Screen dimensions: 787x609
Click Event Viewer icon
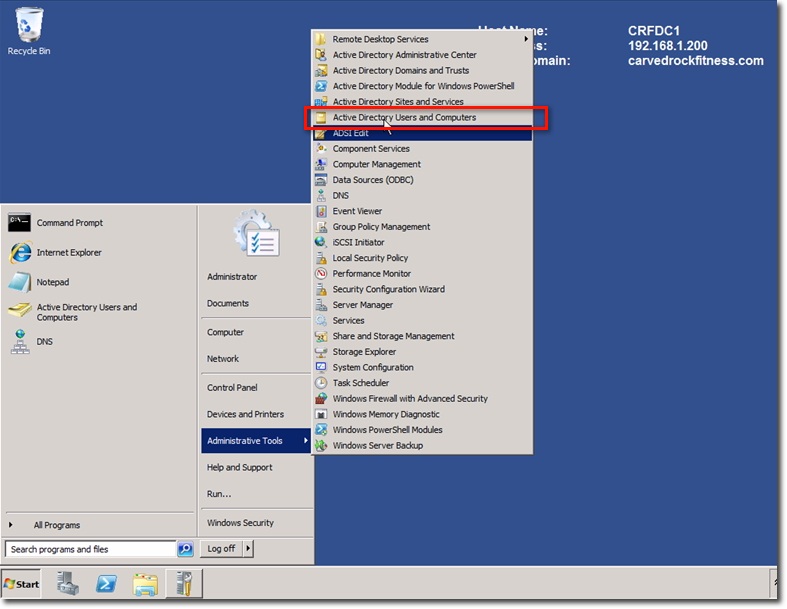[x=321, y=211]
